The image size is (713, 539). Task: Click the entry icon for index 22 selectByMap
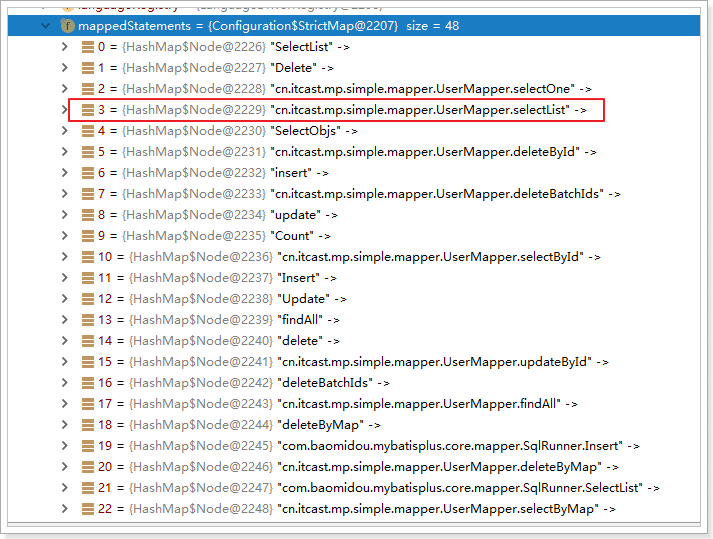tap(88, 509)
